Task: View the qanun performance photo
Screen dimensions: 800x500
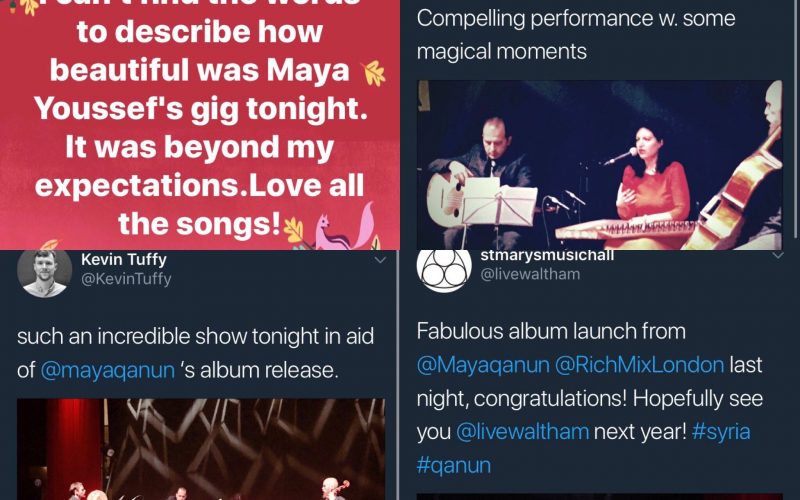Action: [599, 165]
